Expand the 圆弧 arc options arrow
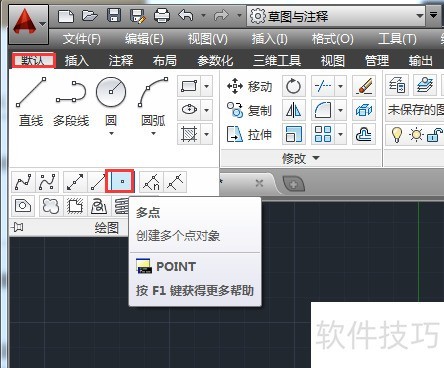Screen dimensions: 444x368 pyautogui.click(x=153, y=133)
